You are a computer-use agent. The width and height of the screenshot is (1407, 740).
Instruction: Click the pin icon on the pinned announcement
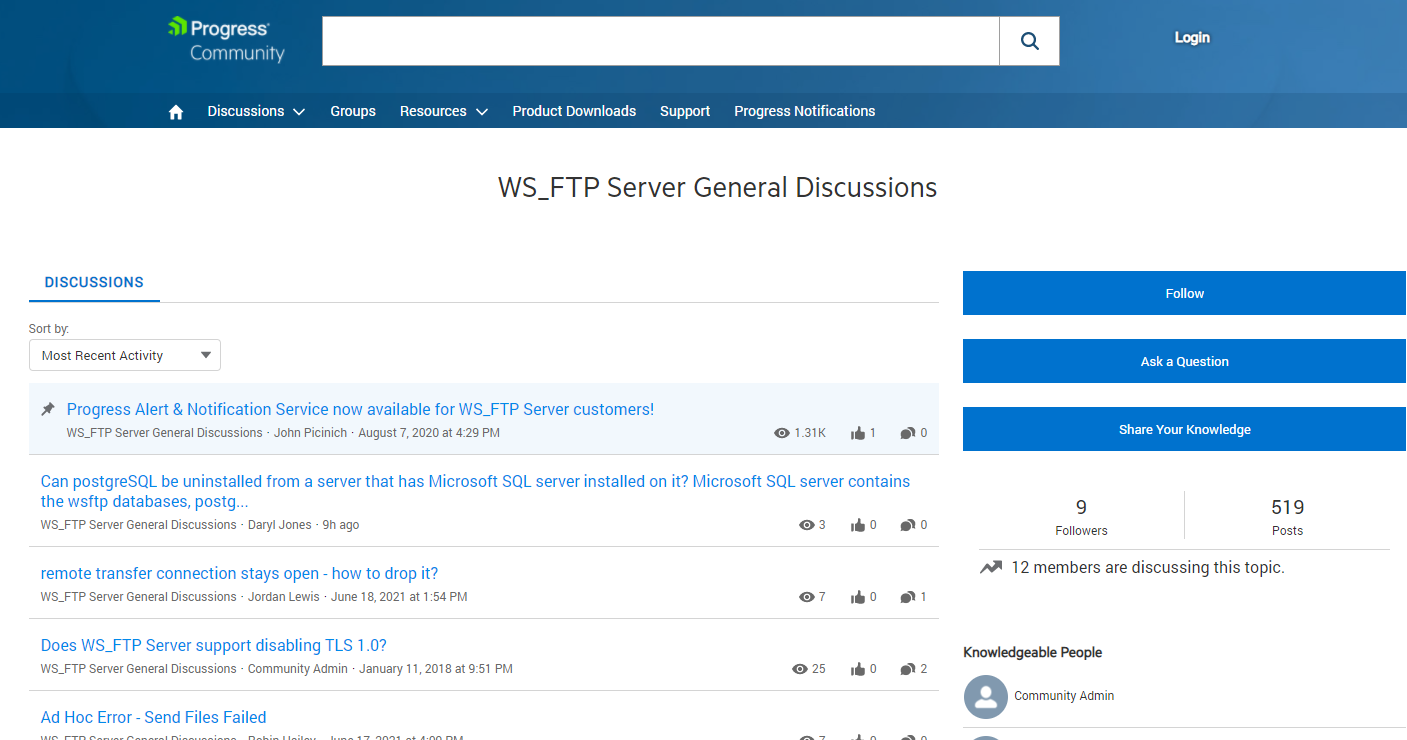pyautogui.click(x=48, y=408)
